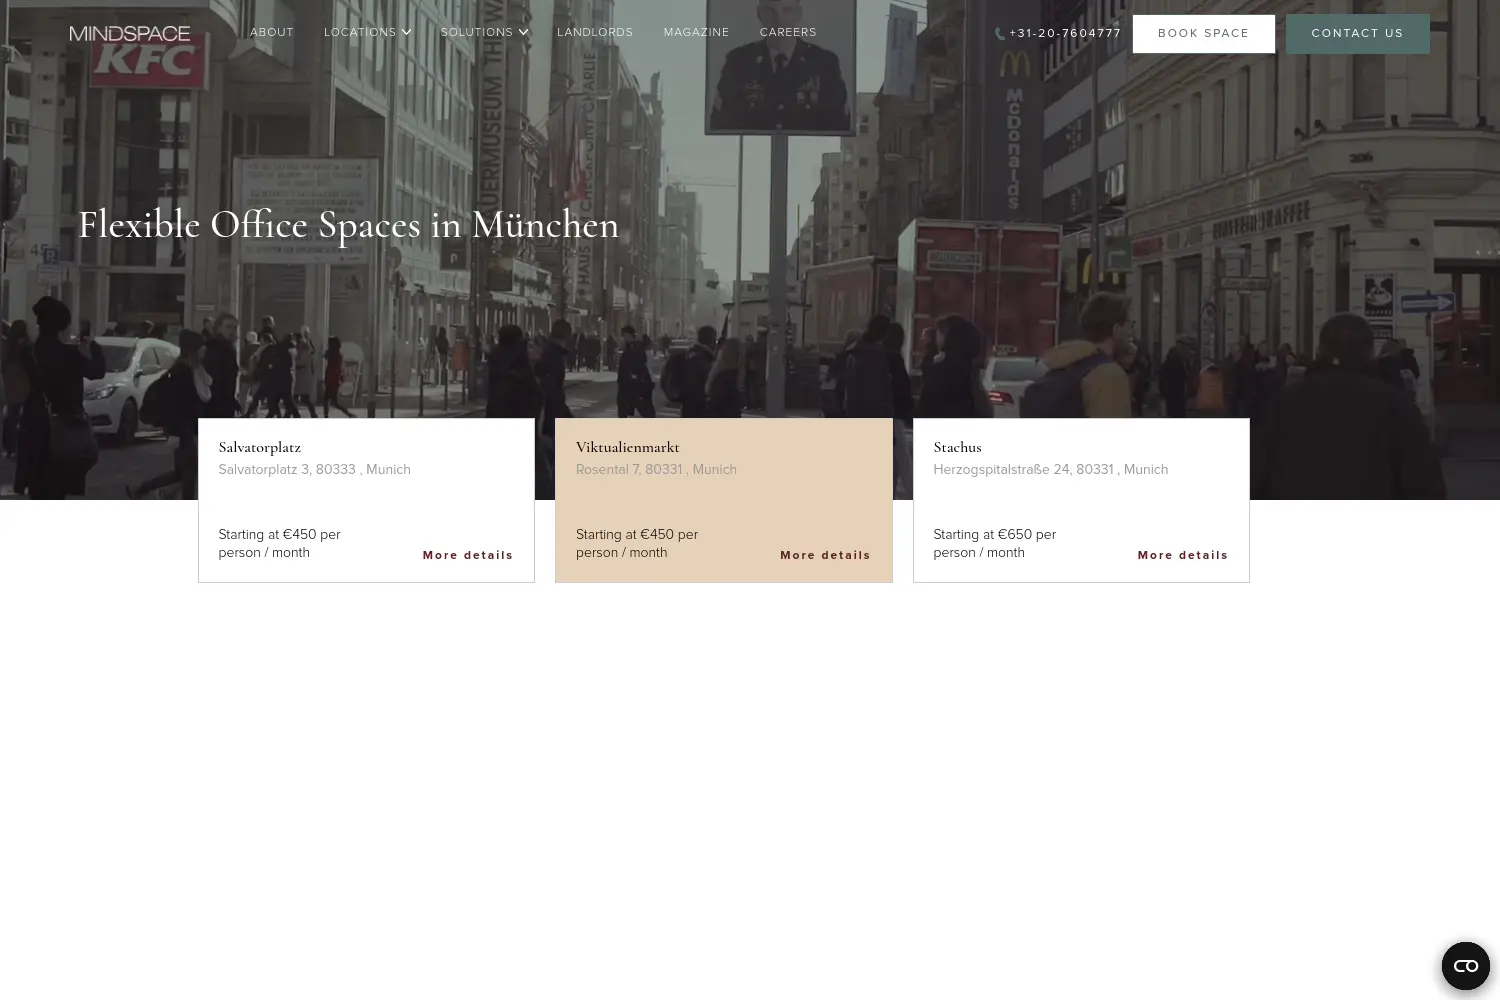Click address Herzogspitalstraße 24, 80331, Munich
Screen dimensions: 1500x1000
(x=1051, y=469)
